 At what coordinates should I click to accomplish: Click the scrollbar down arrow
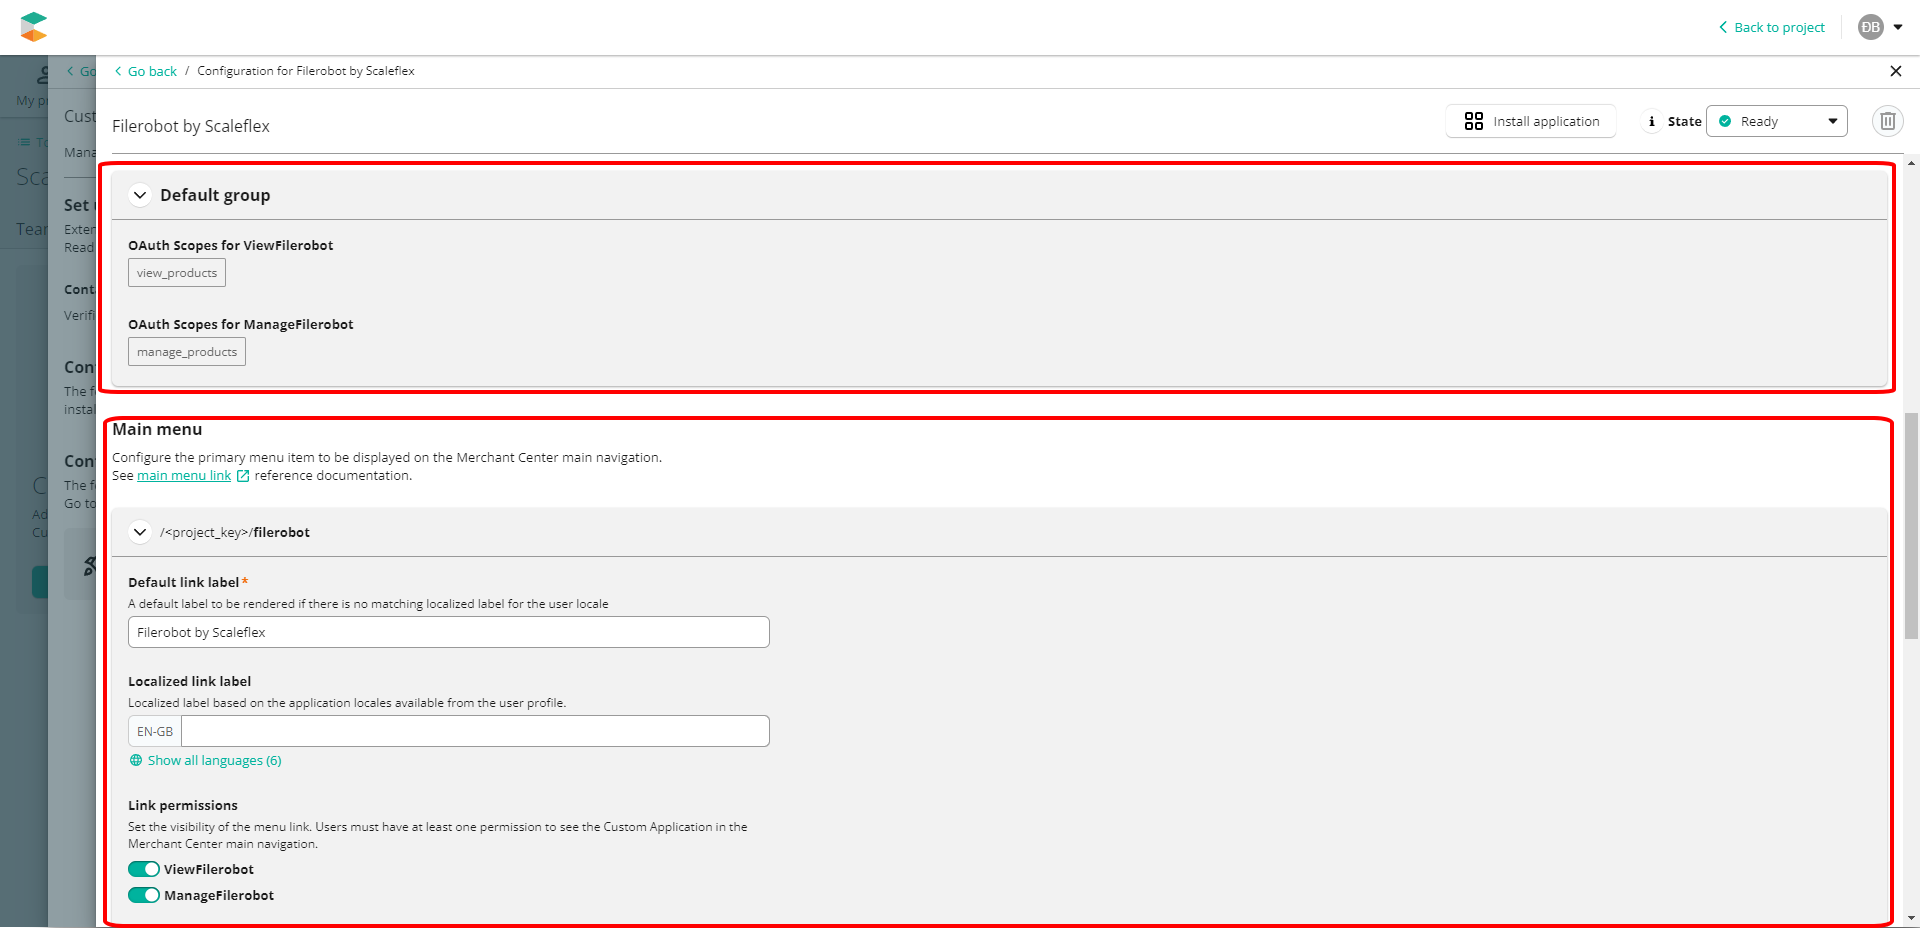(x=1911, y=918)
